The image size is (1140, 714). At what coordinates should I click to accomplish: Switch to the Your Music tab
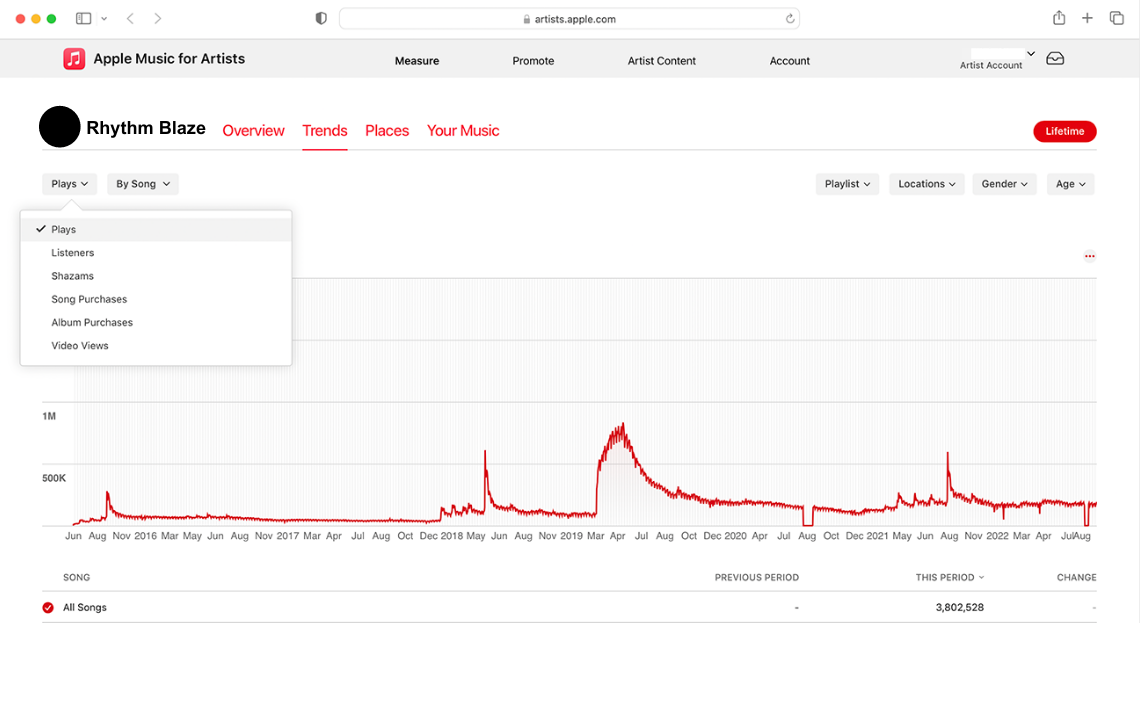[x=463, y=131]
